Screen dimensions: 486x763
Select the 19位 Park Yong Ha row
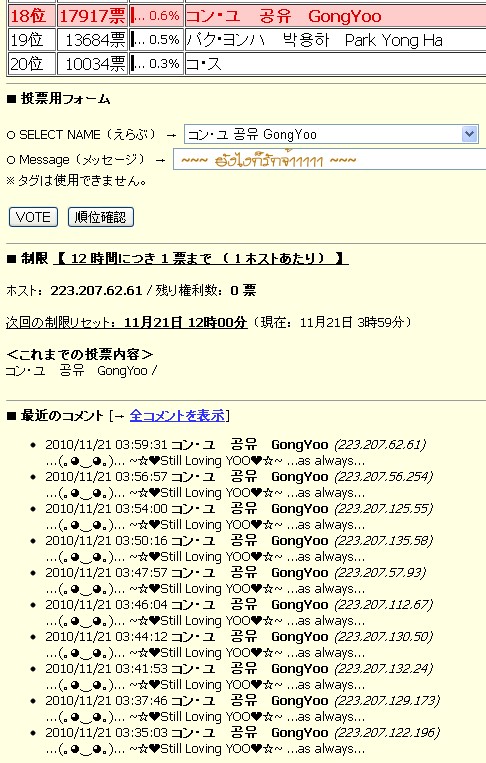pos(247,40)
